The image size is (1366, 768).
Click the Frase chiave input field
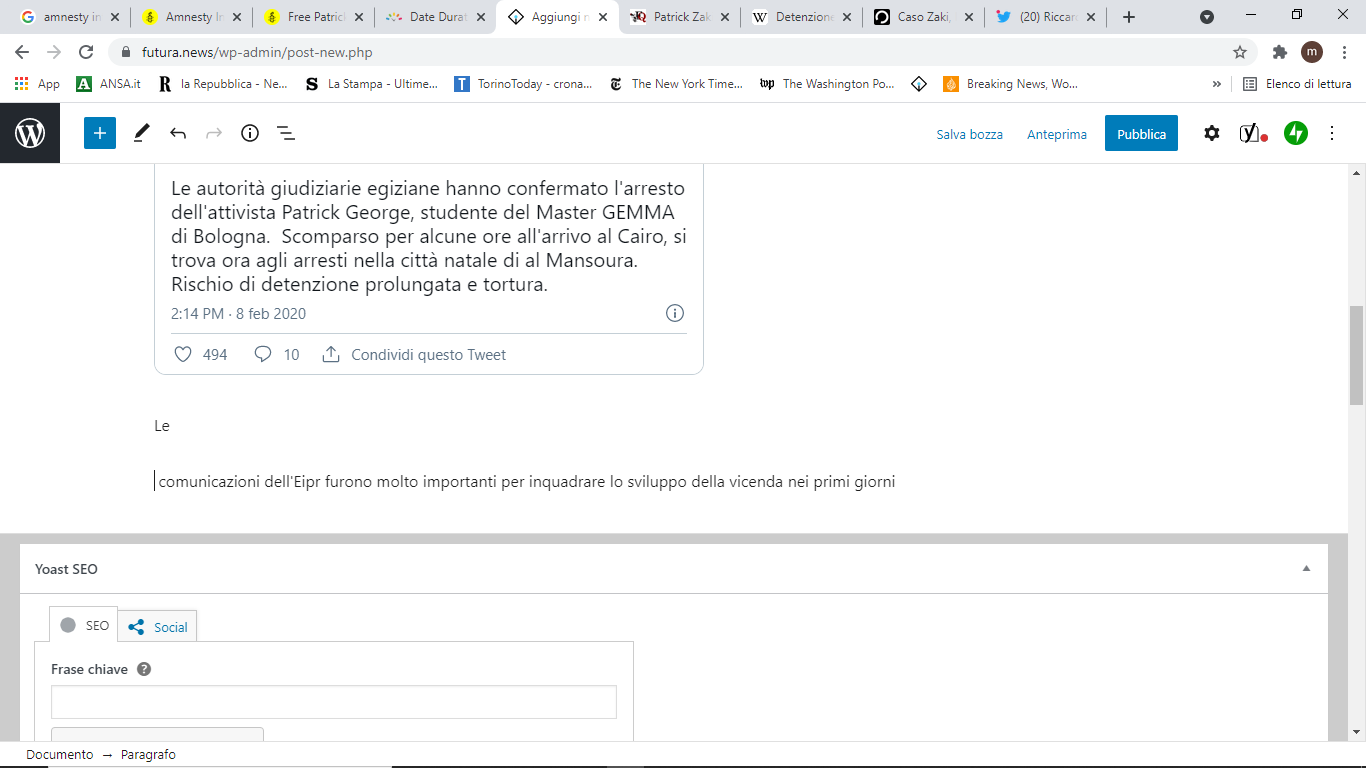click(333, 702)
